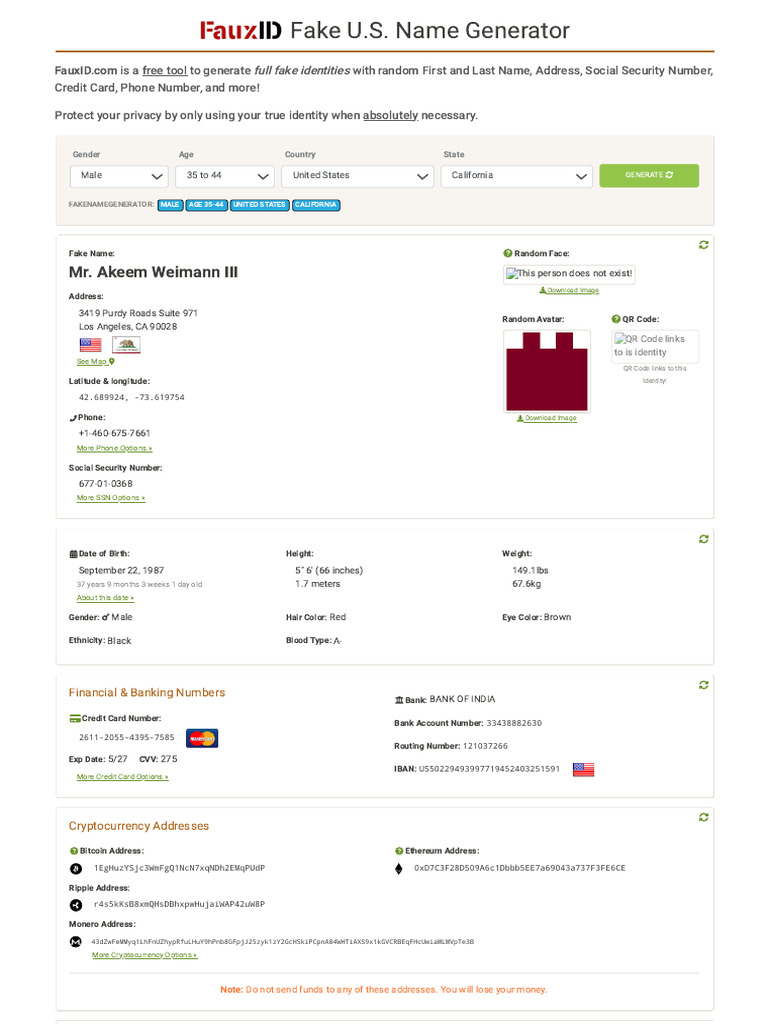Click the Monero address string

point(283,942)
